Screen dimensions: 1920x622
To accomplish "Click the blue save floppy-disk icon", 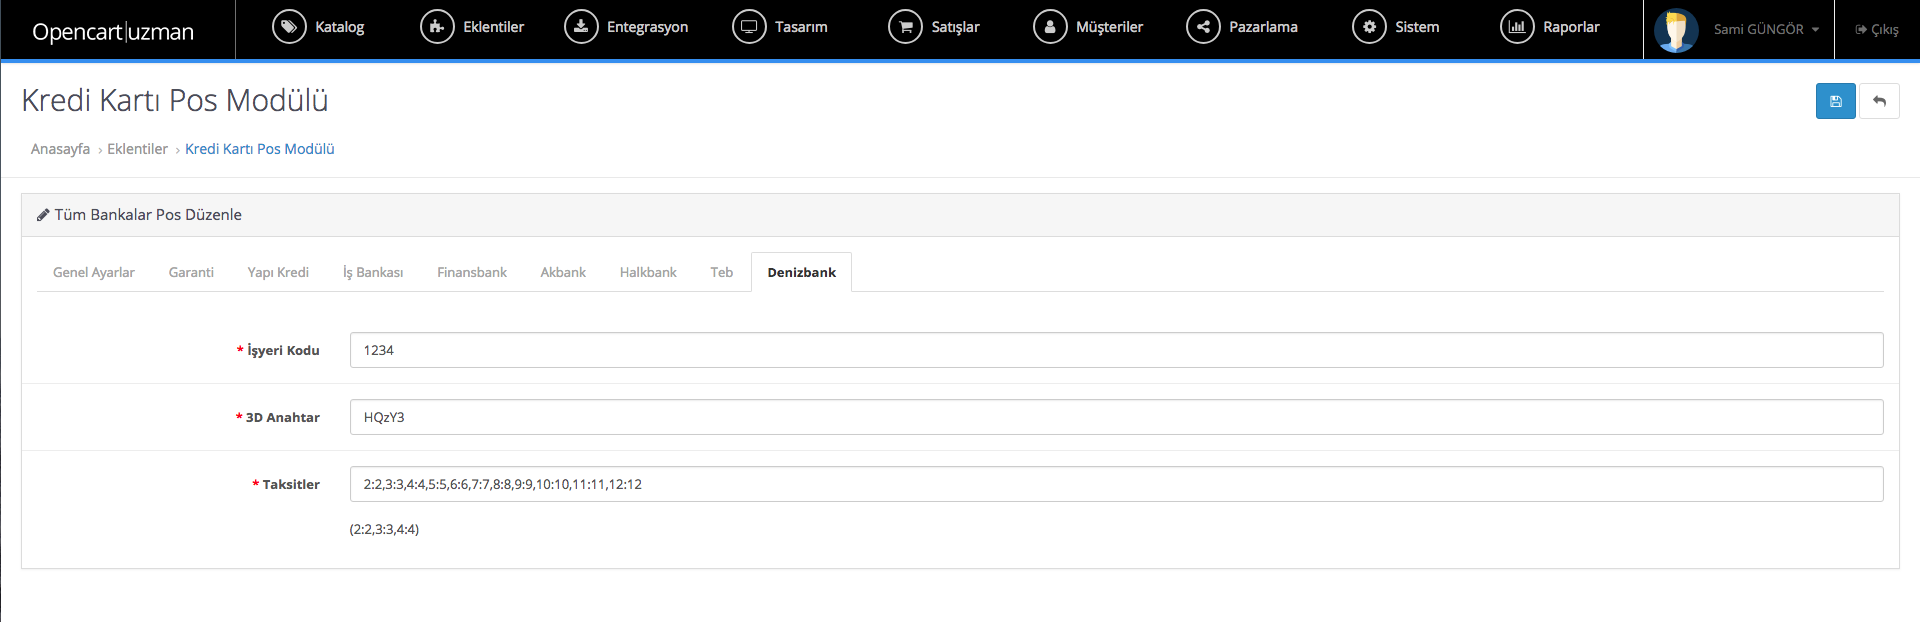I will pyautogui.click(x=1835, y=101).
